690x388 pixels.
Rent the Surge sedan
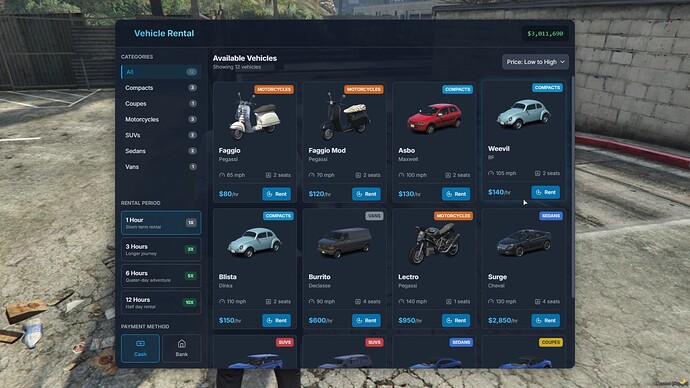point(546,320)
